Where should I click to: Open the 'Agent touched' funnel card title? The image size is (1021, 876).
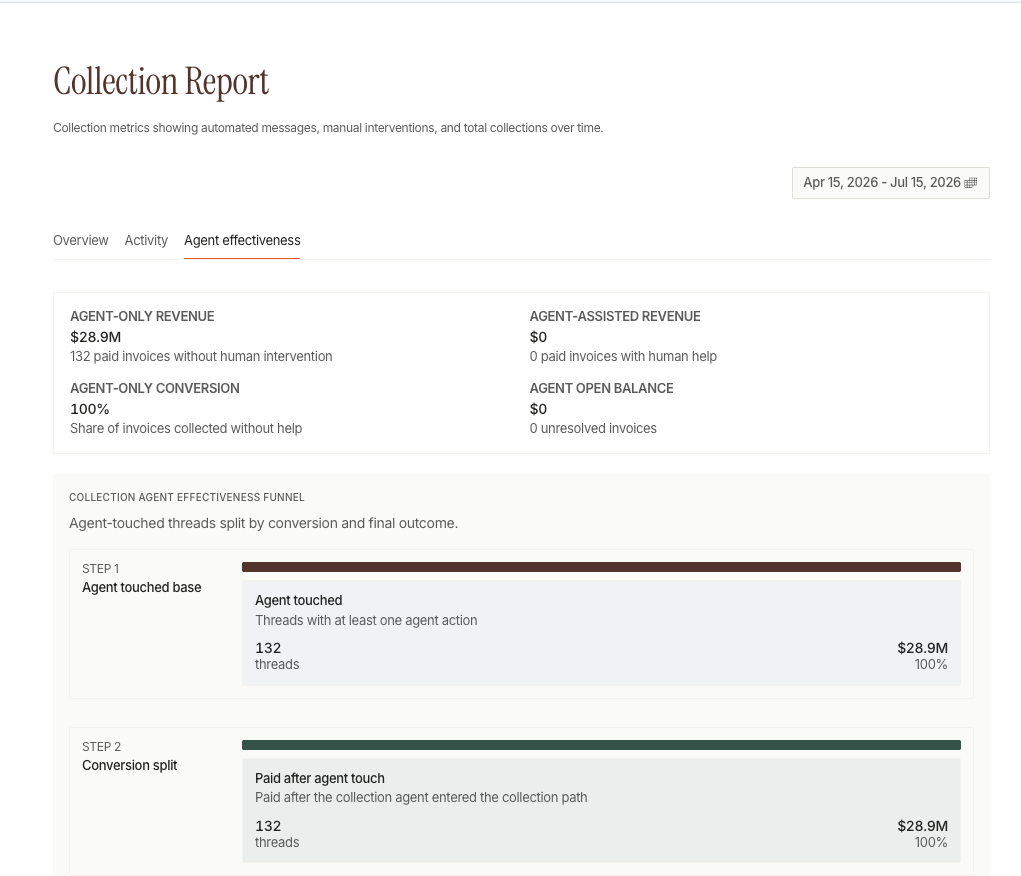point(298,600)
